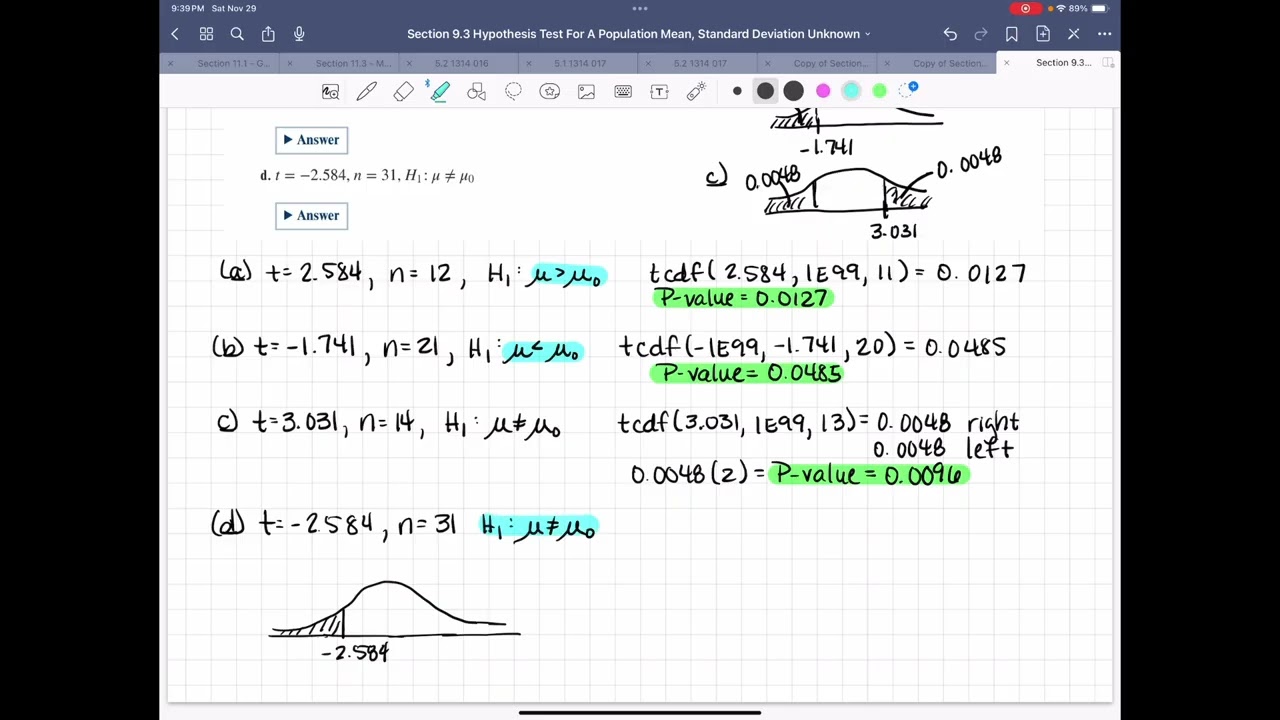Tap the printed problem d text line

[x=367, y=176]
